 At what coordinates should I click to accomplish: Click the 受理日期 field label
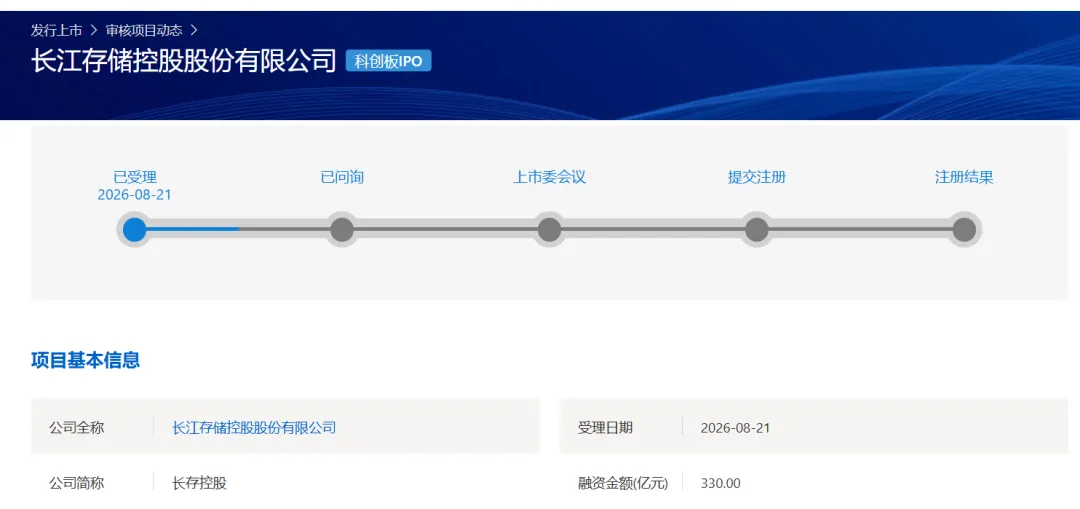605,428
